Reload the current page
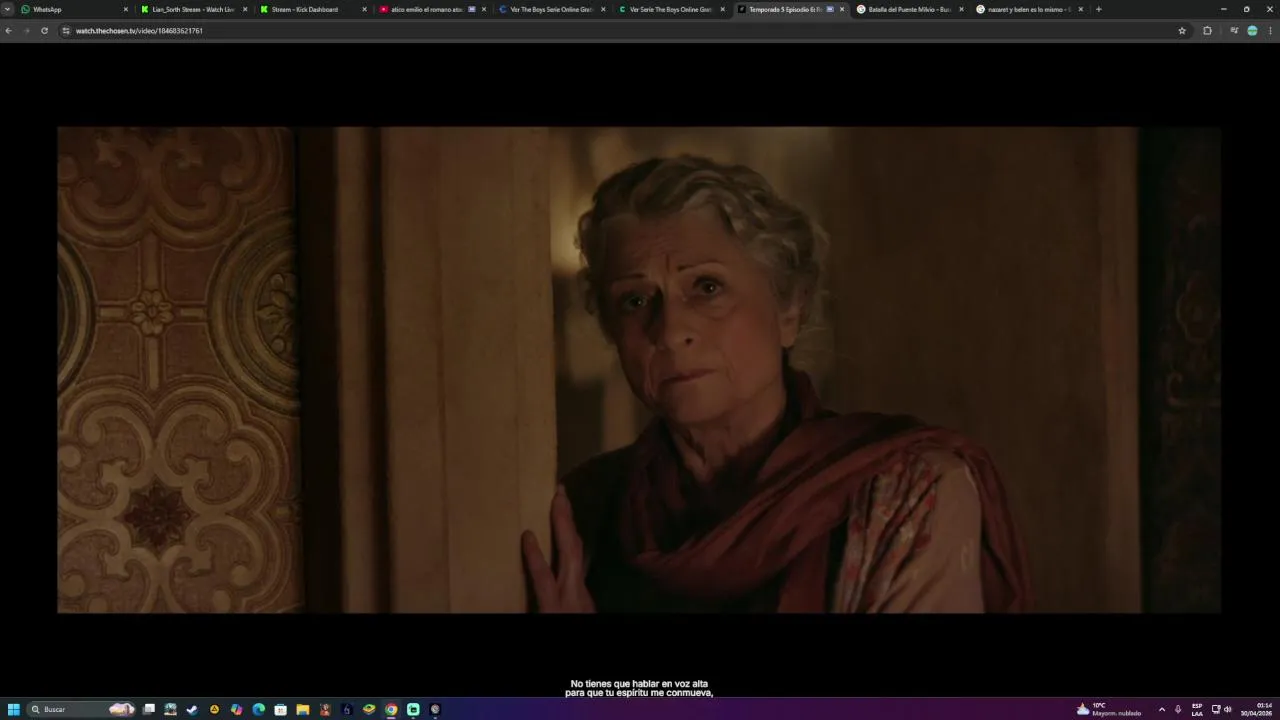Viewport: 1280px width, 720px height. pyautogui.click(x=44, y=31)
